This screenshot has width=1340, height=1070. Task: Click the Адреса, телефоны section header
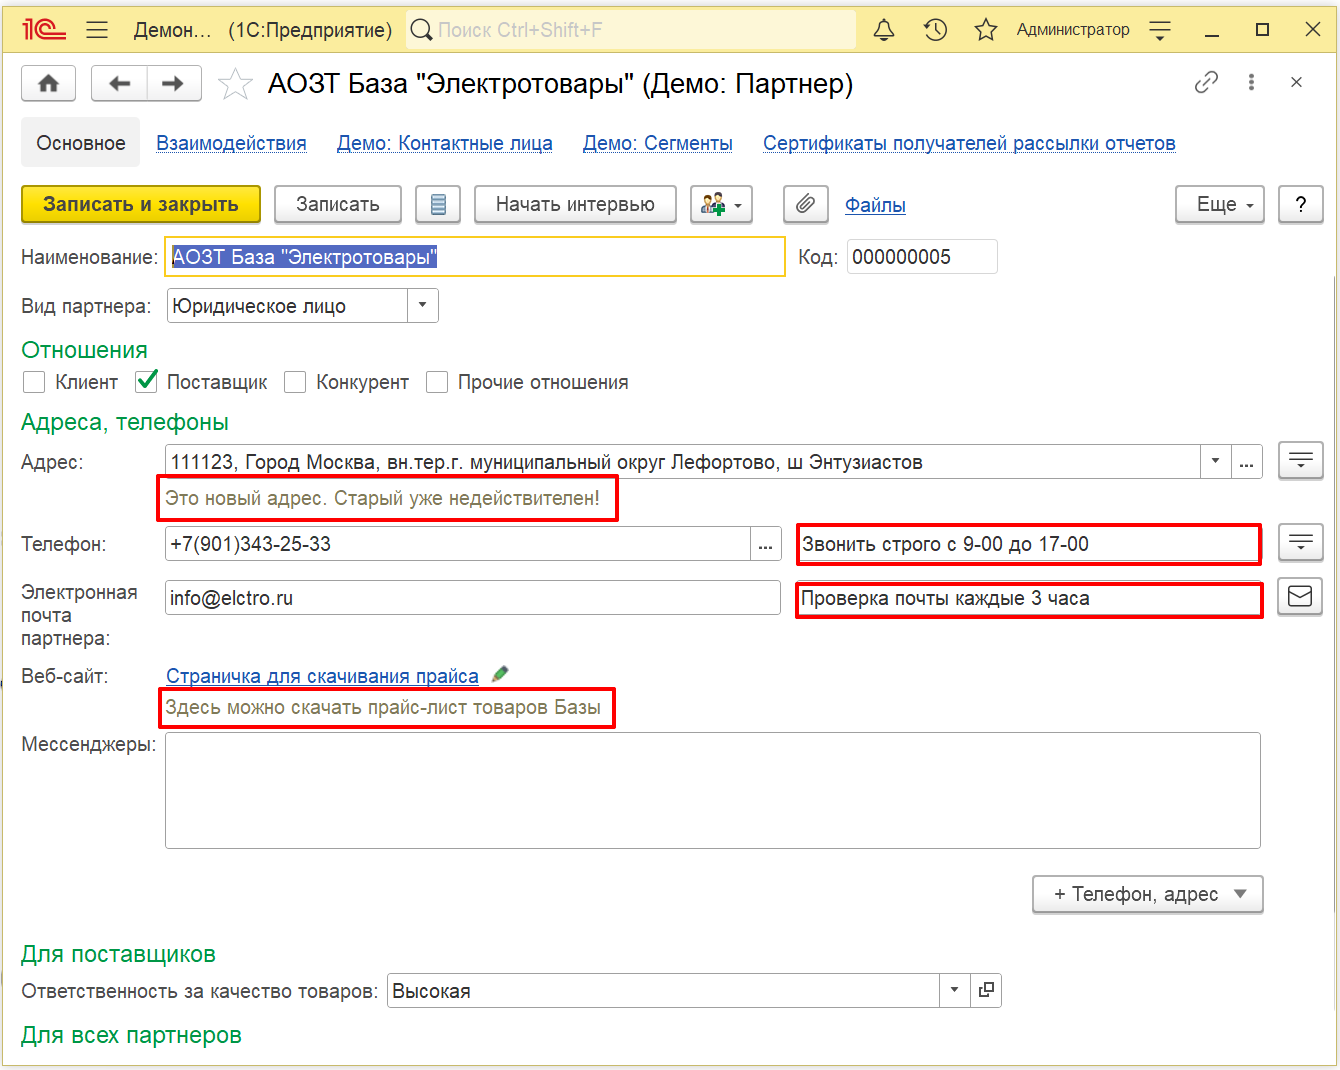pyautogui.click(x=125, y=422)
